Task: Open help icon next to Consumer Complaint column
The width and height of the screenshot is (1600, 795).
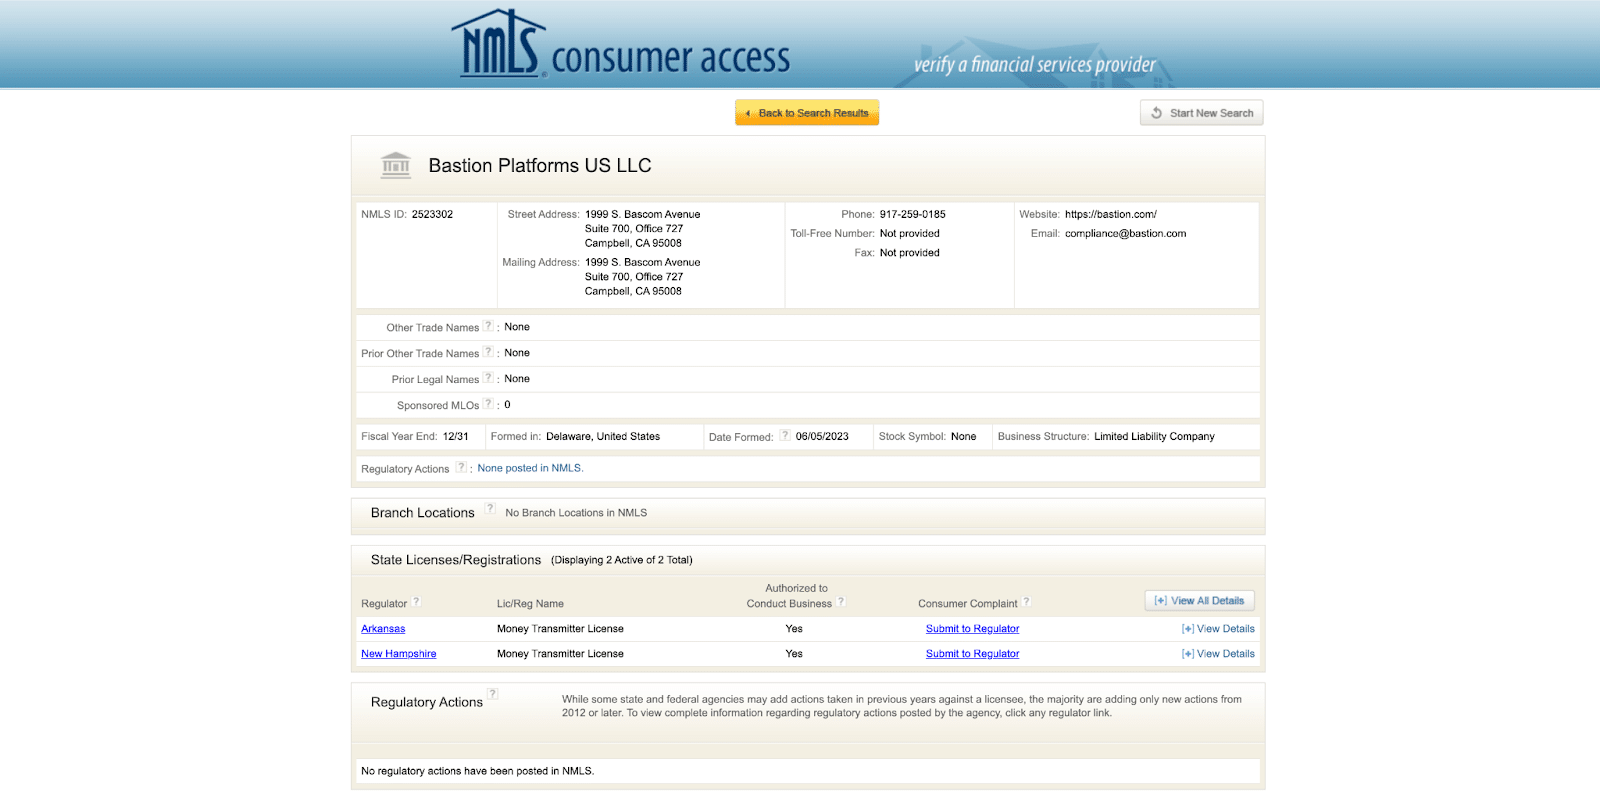Action: [x=1026, y=602]
